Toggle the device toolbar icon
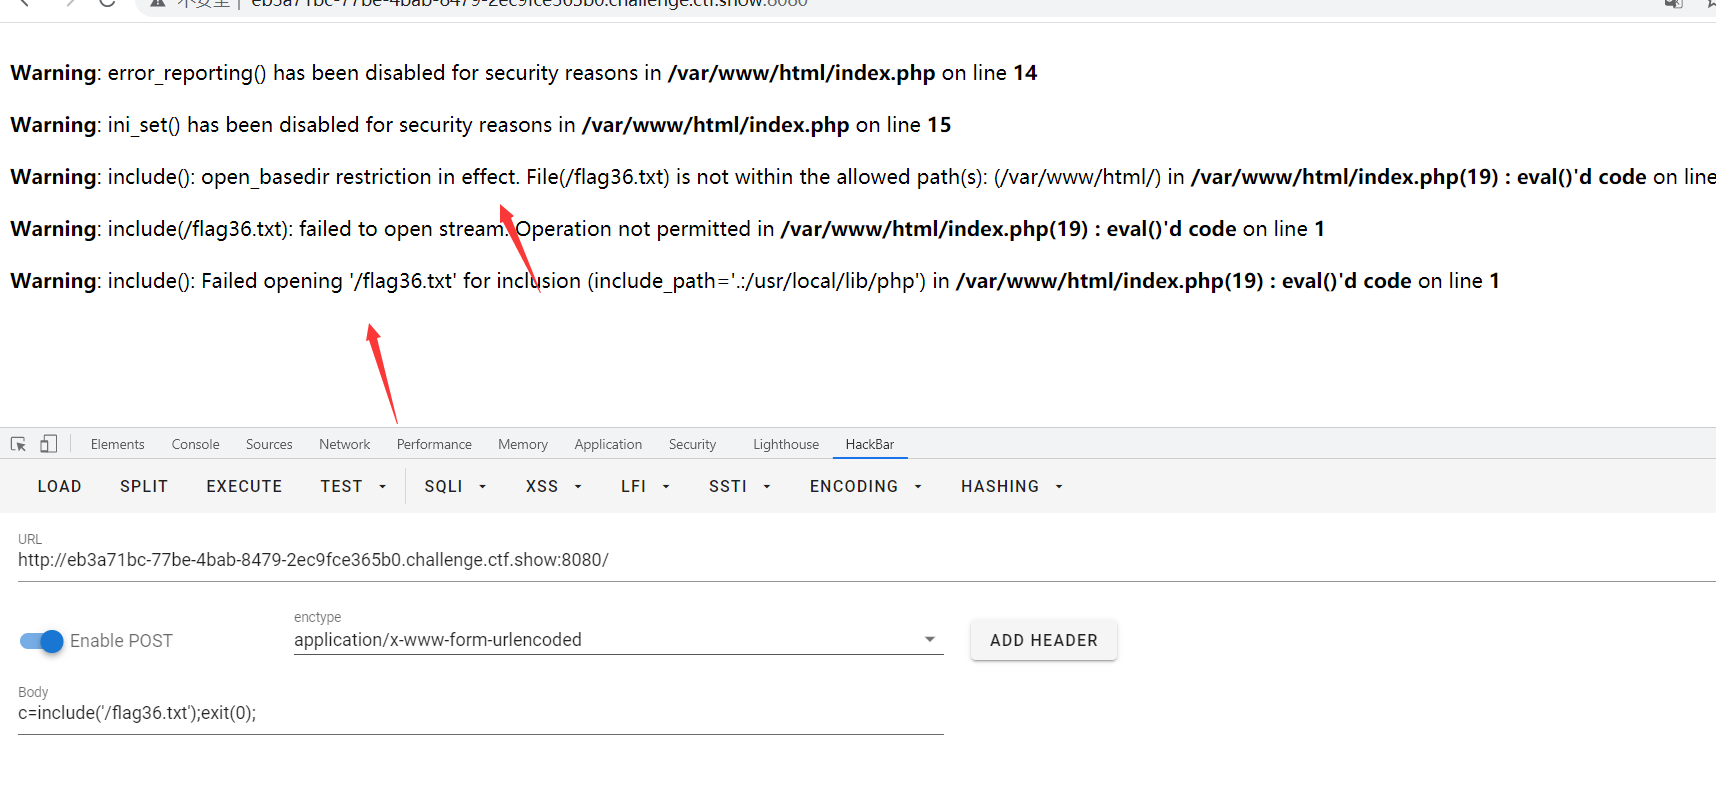This screenshot has height=787, width=1716. [48, 444]
